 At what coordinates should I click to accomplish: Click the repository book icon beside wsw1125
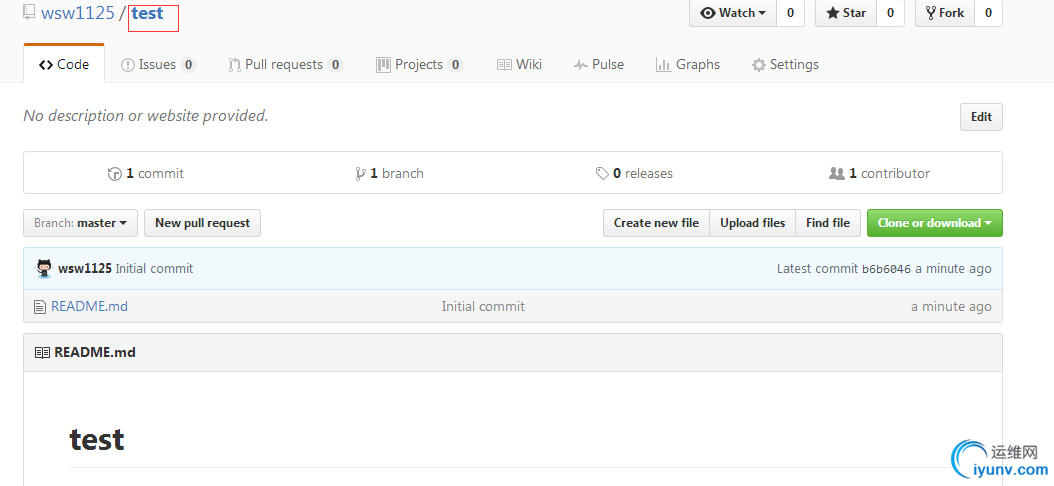click(29, 12)
